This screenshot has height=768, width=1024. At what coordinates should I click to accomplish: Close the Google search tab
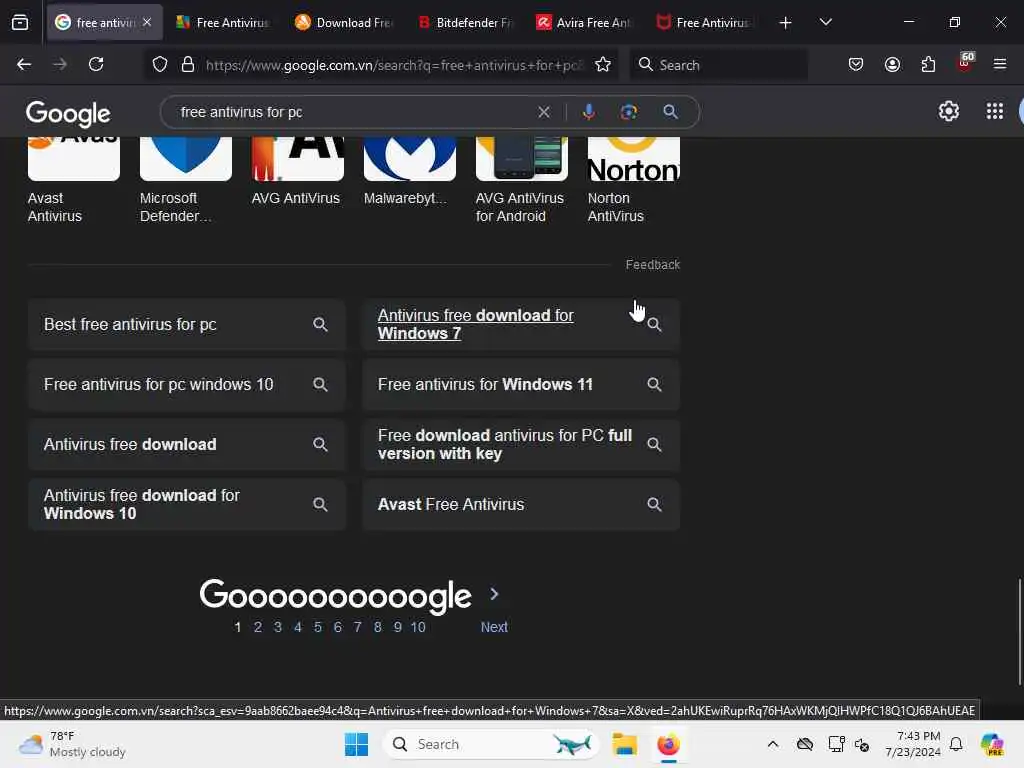[x=147, y=22]
